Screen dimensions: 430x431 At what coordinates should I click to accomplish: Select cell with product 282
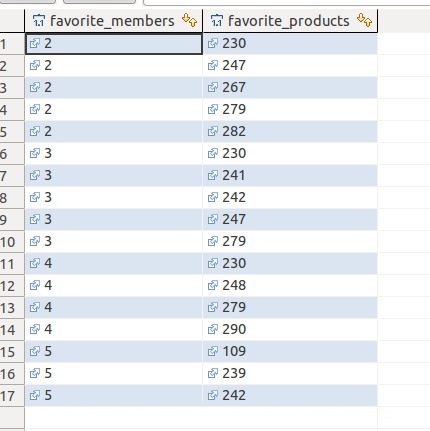click(290, 132)
